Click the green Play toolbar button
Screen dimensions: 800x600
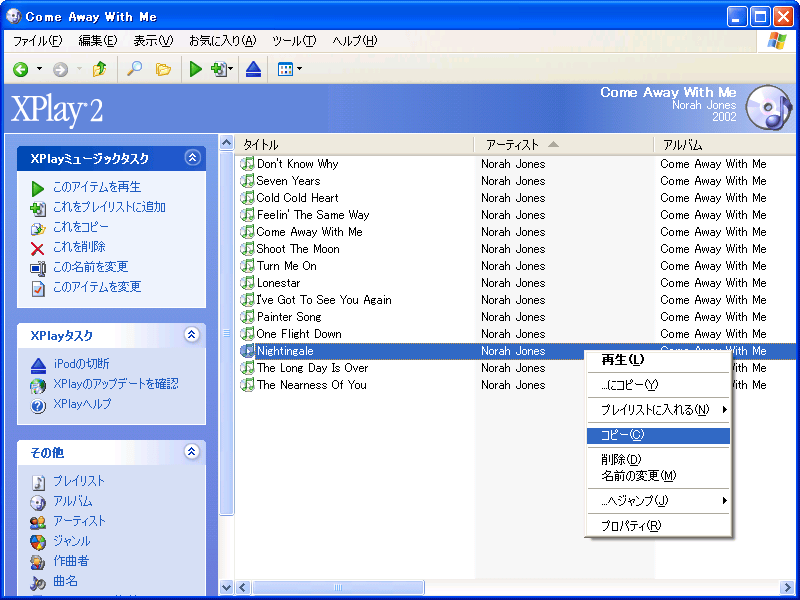tap(195, 69)
